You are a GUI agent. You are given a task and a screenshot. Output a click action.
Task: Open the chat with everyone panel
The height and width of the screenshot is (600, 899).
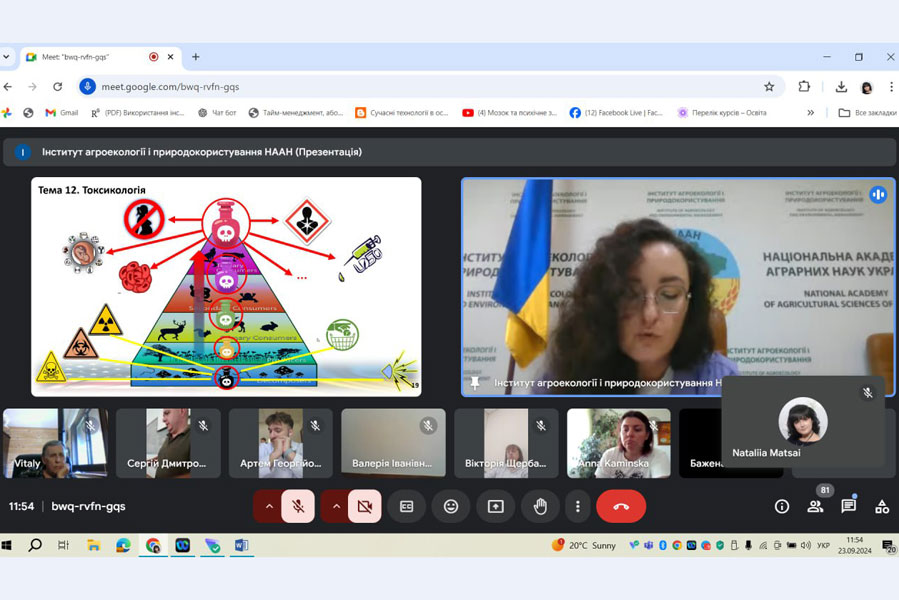click(848, 507)
